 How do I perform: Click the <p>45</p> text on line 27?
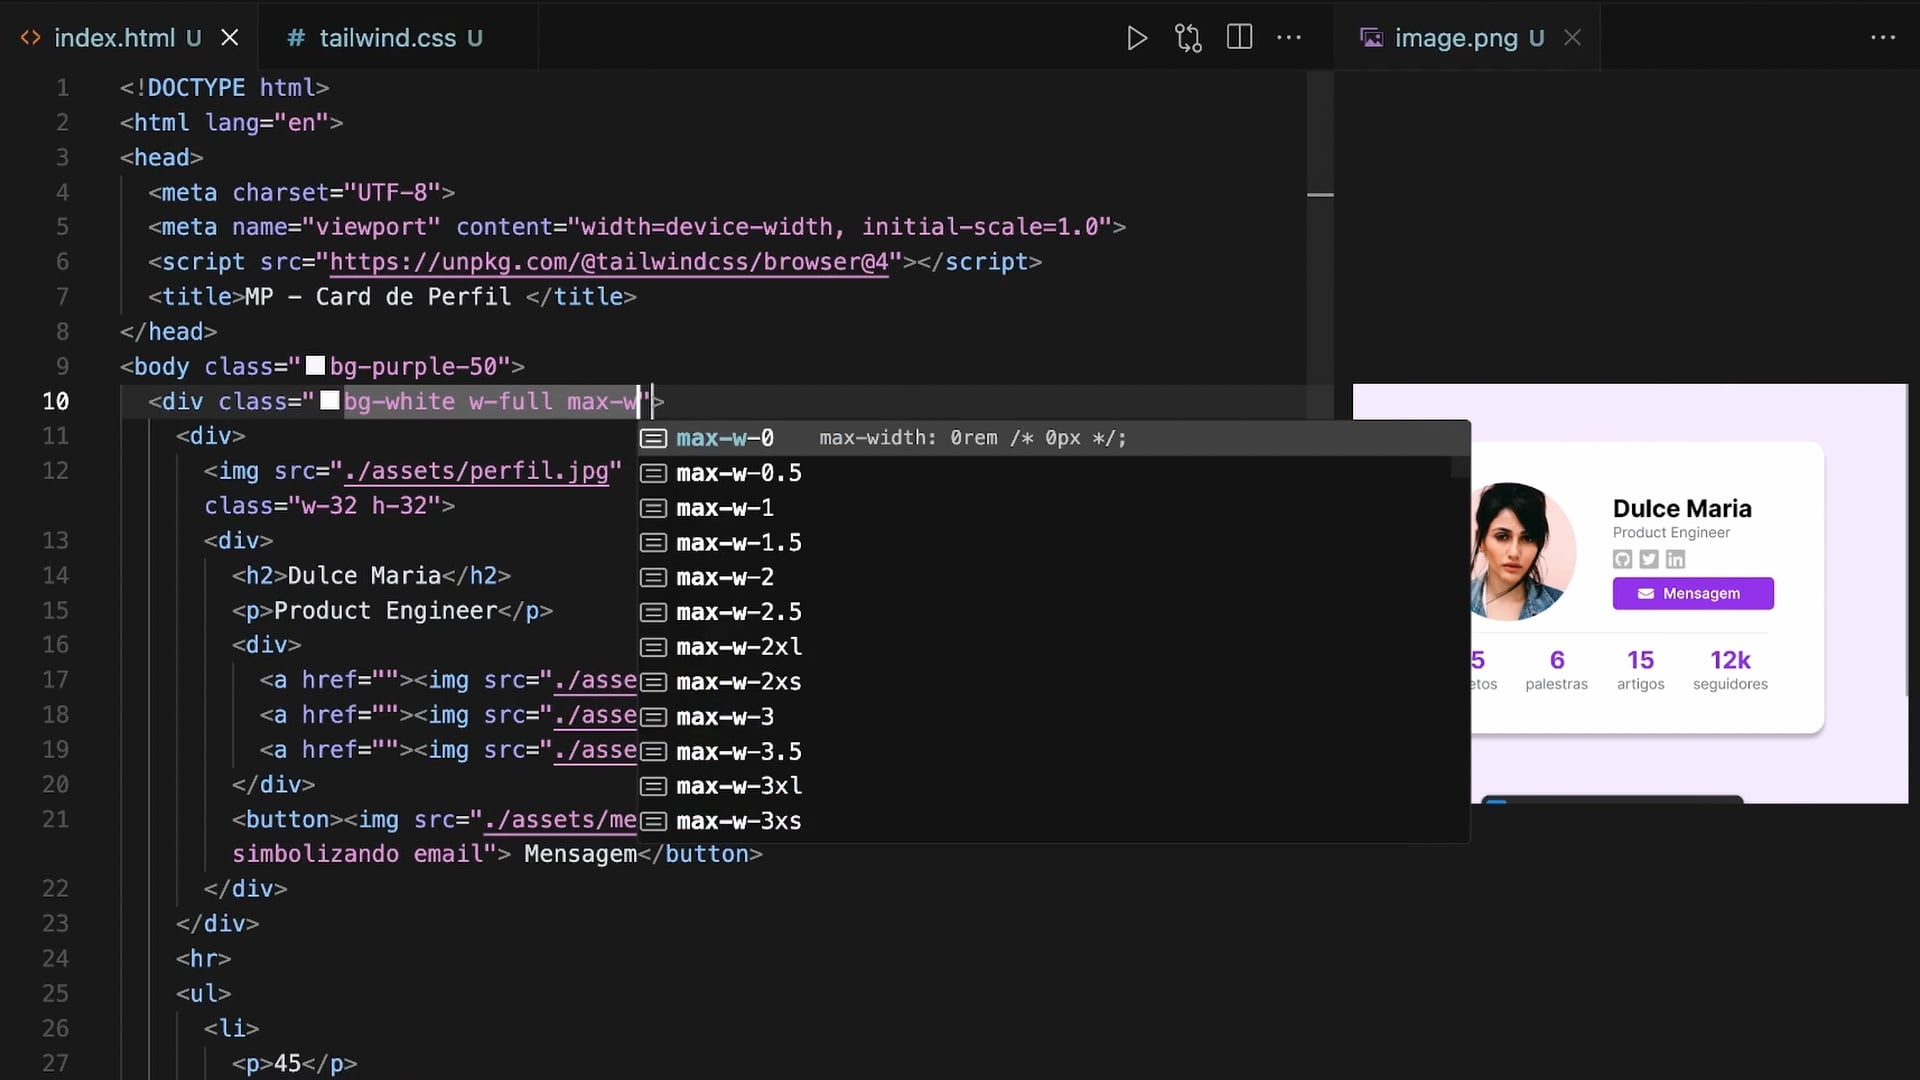pyautogui.click(x=294, y=1064)
